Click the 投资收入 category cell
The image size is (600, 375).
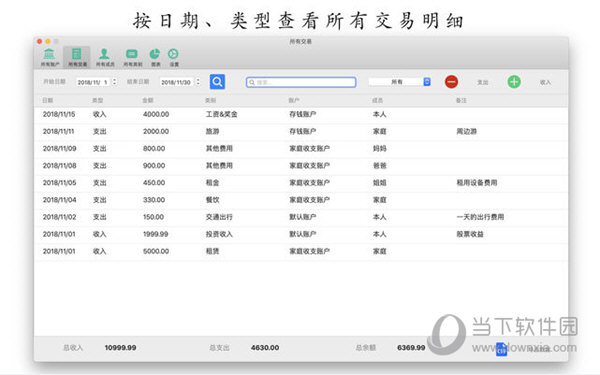point(219,234)
